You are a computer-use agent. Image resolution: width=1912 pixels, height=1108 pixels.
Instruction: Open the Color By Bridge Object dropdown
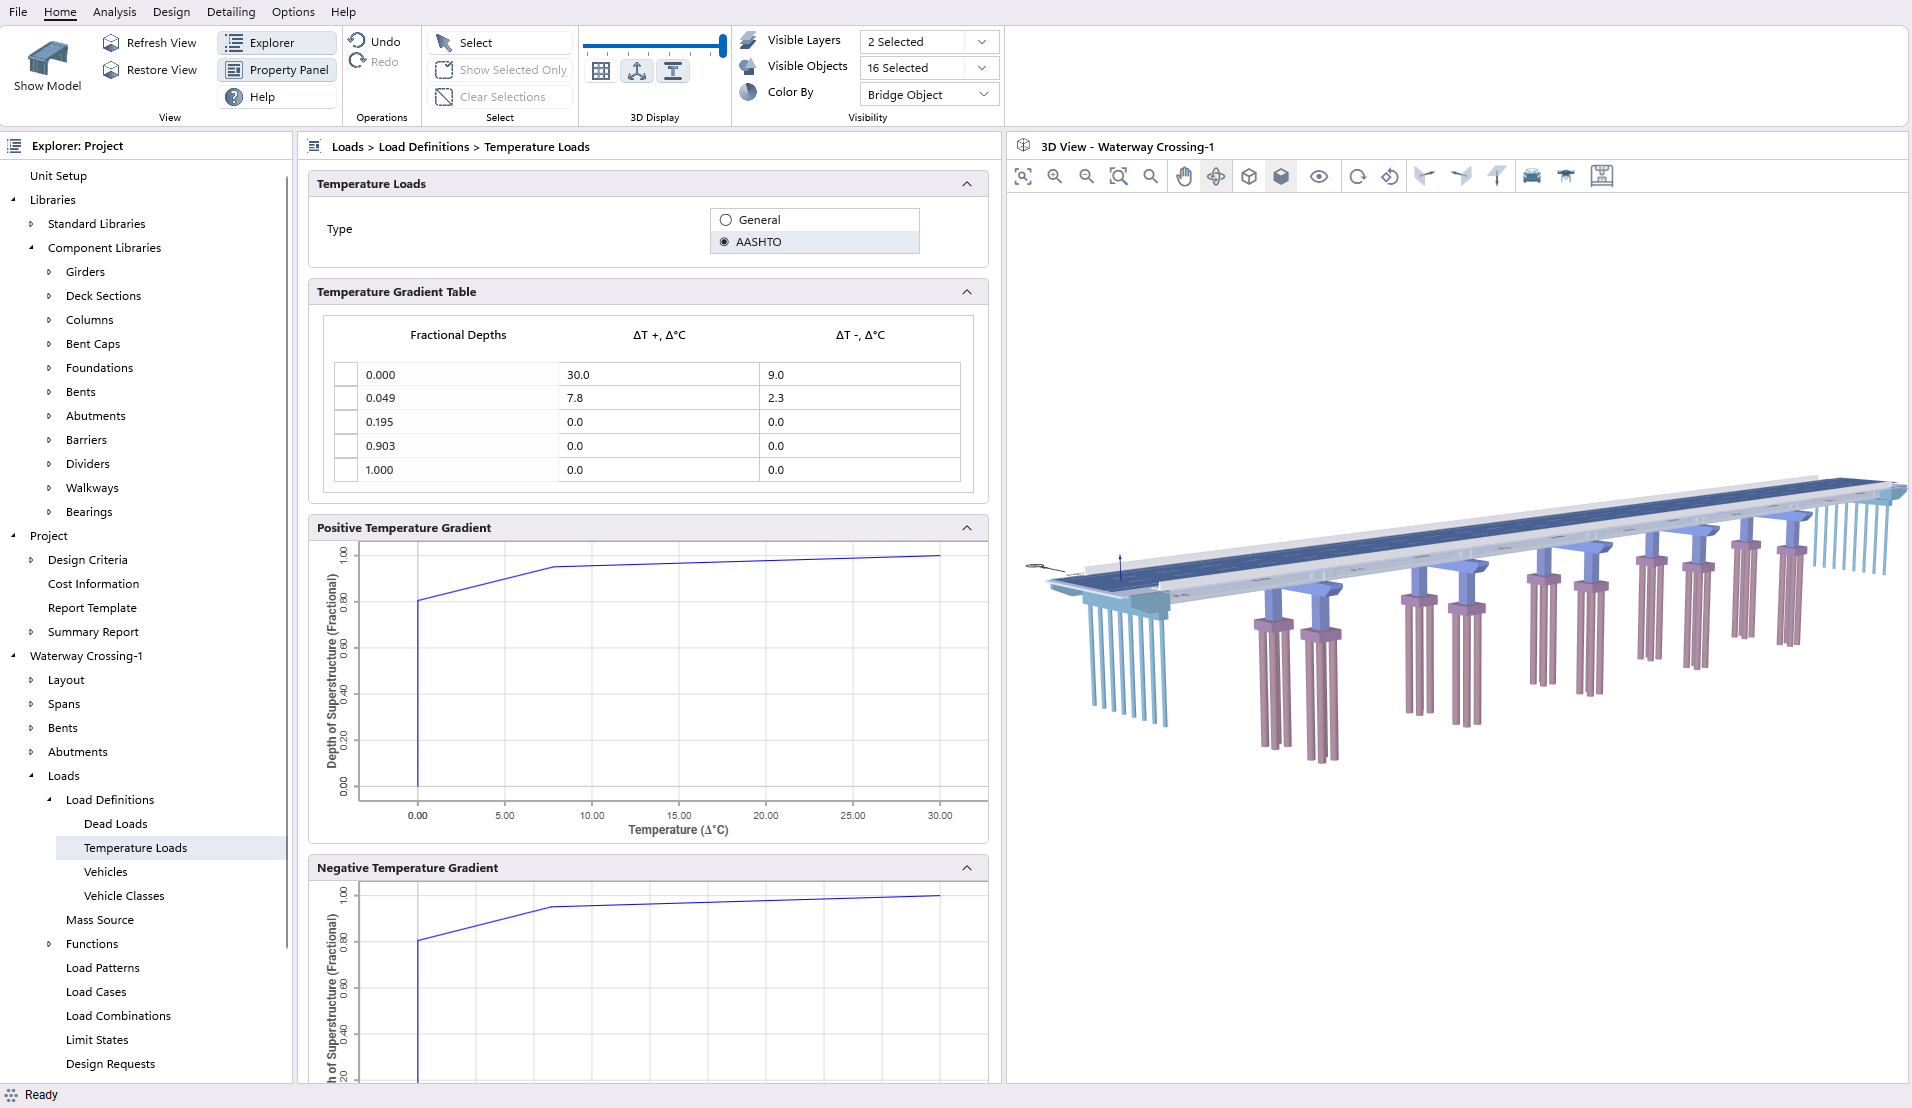coord(928,95)
